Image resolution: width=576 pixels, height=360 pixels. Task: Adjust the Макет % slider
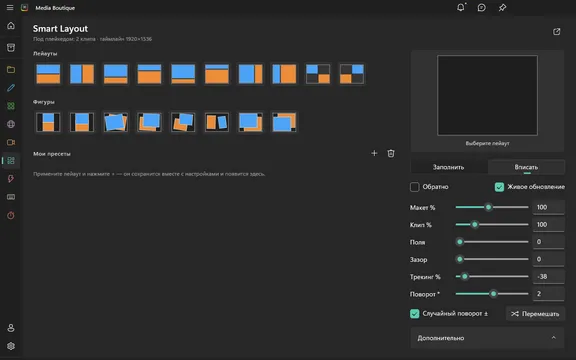coord(492,207)
